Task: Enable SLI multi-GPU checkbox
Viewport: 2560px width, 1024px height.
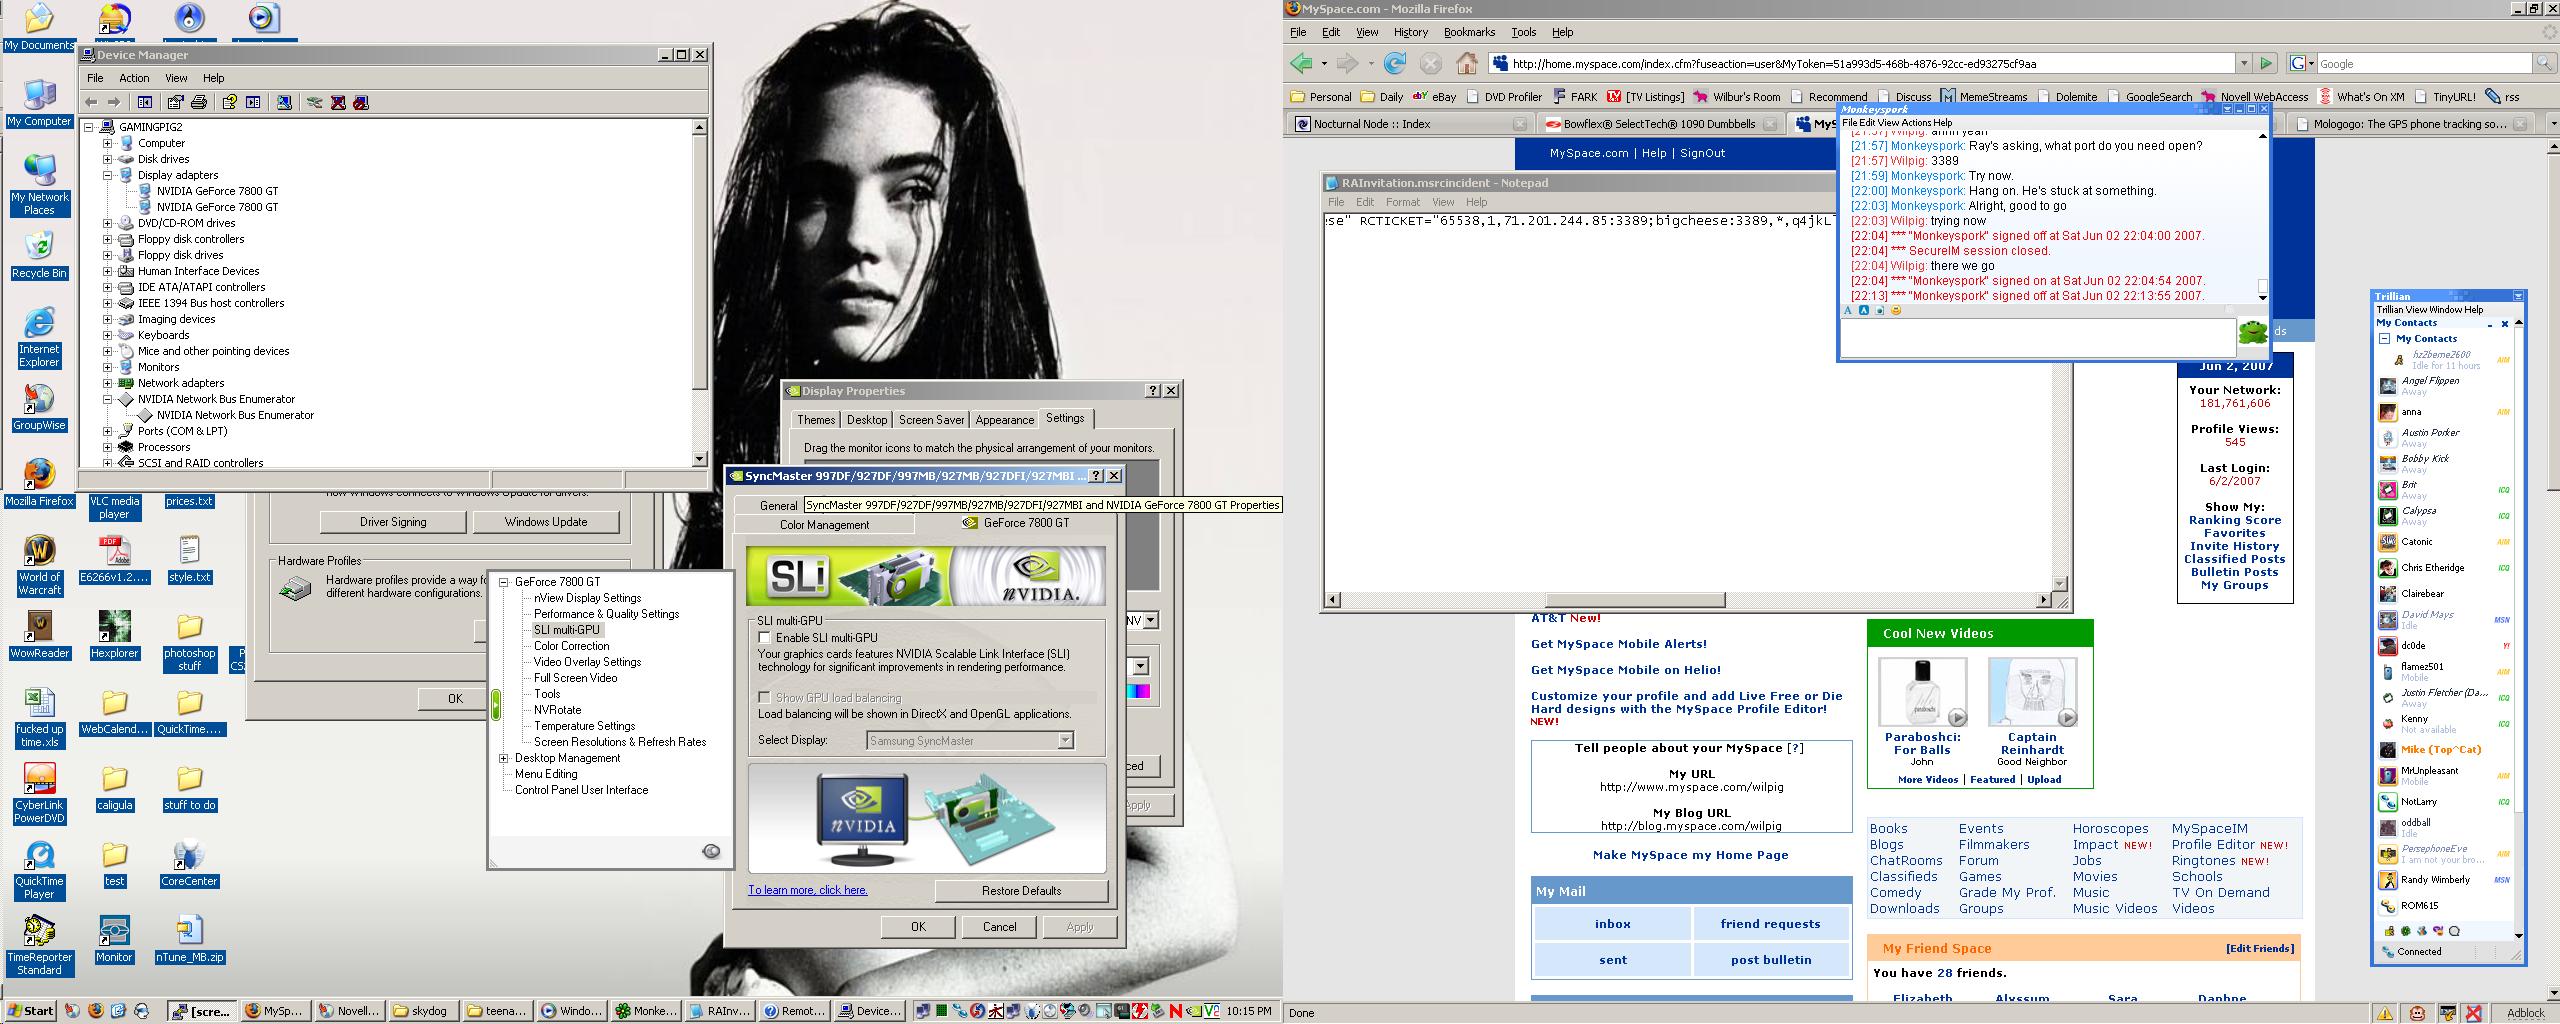Action: point(764,638)
